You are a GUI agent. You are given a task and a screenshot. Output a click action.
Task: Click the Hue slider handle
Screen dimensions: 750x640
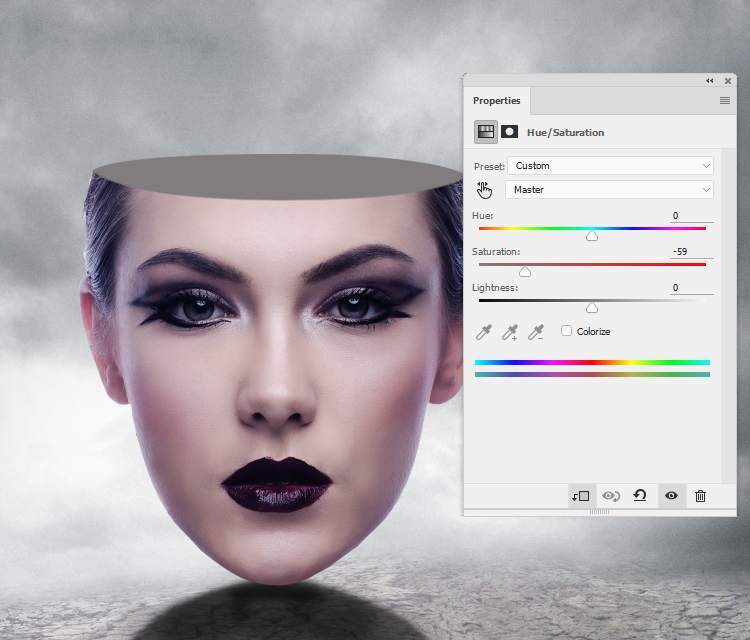coord(592,236)
